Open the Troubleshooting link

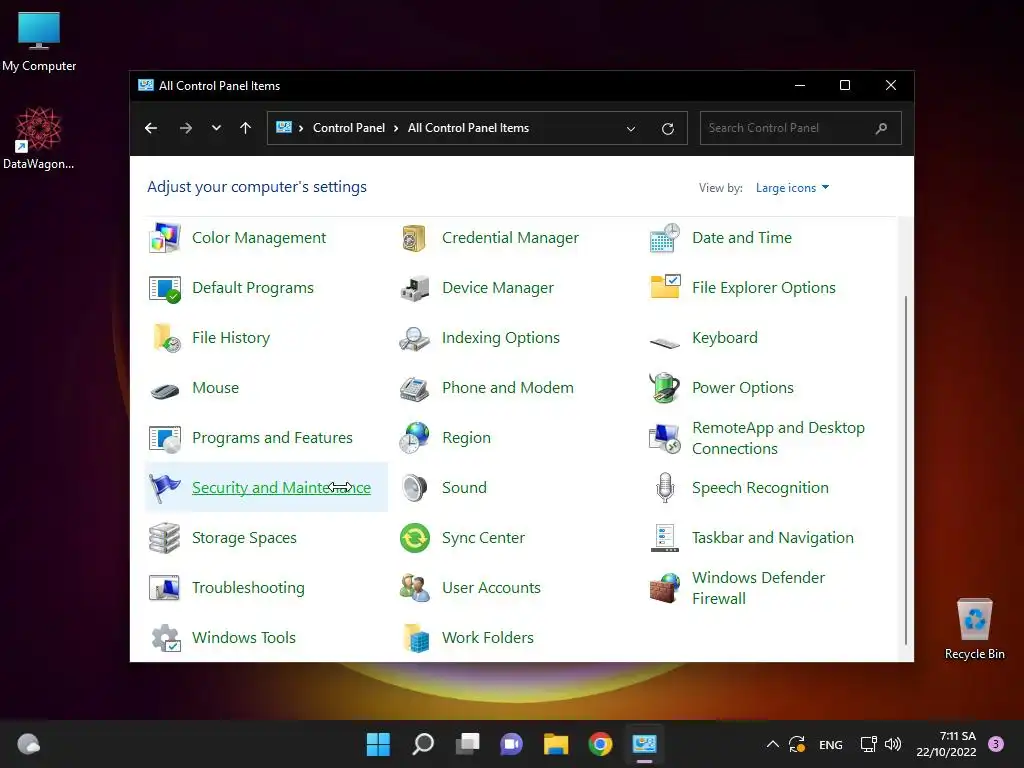248,588
